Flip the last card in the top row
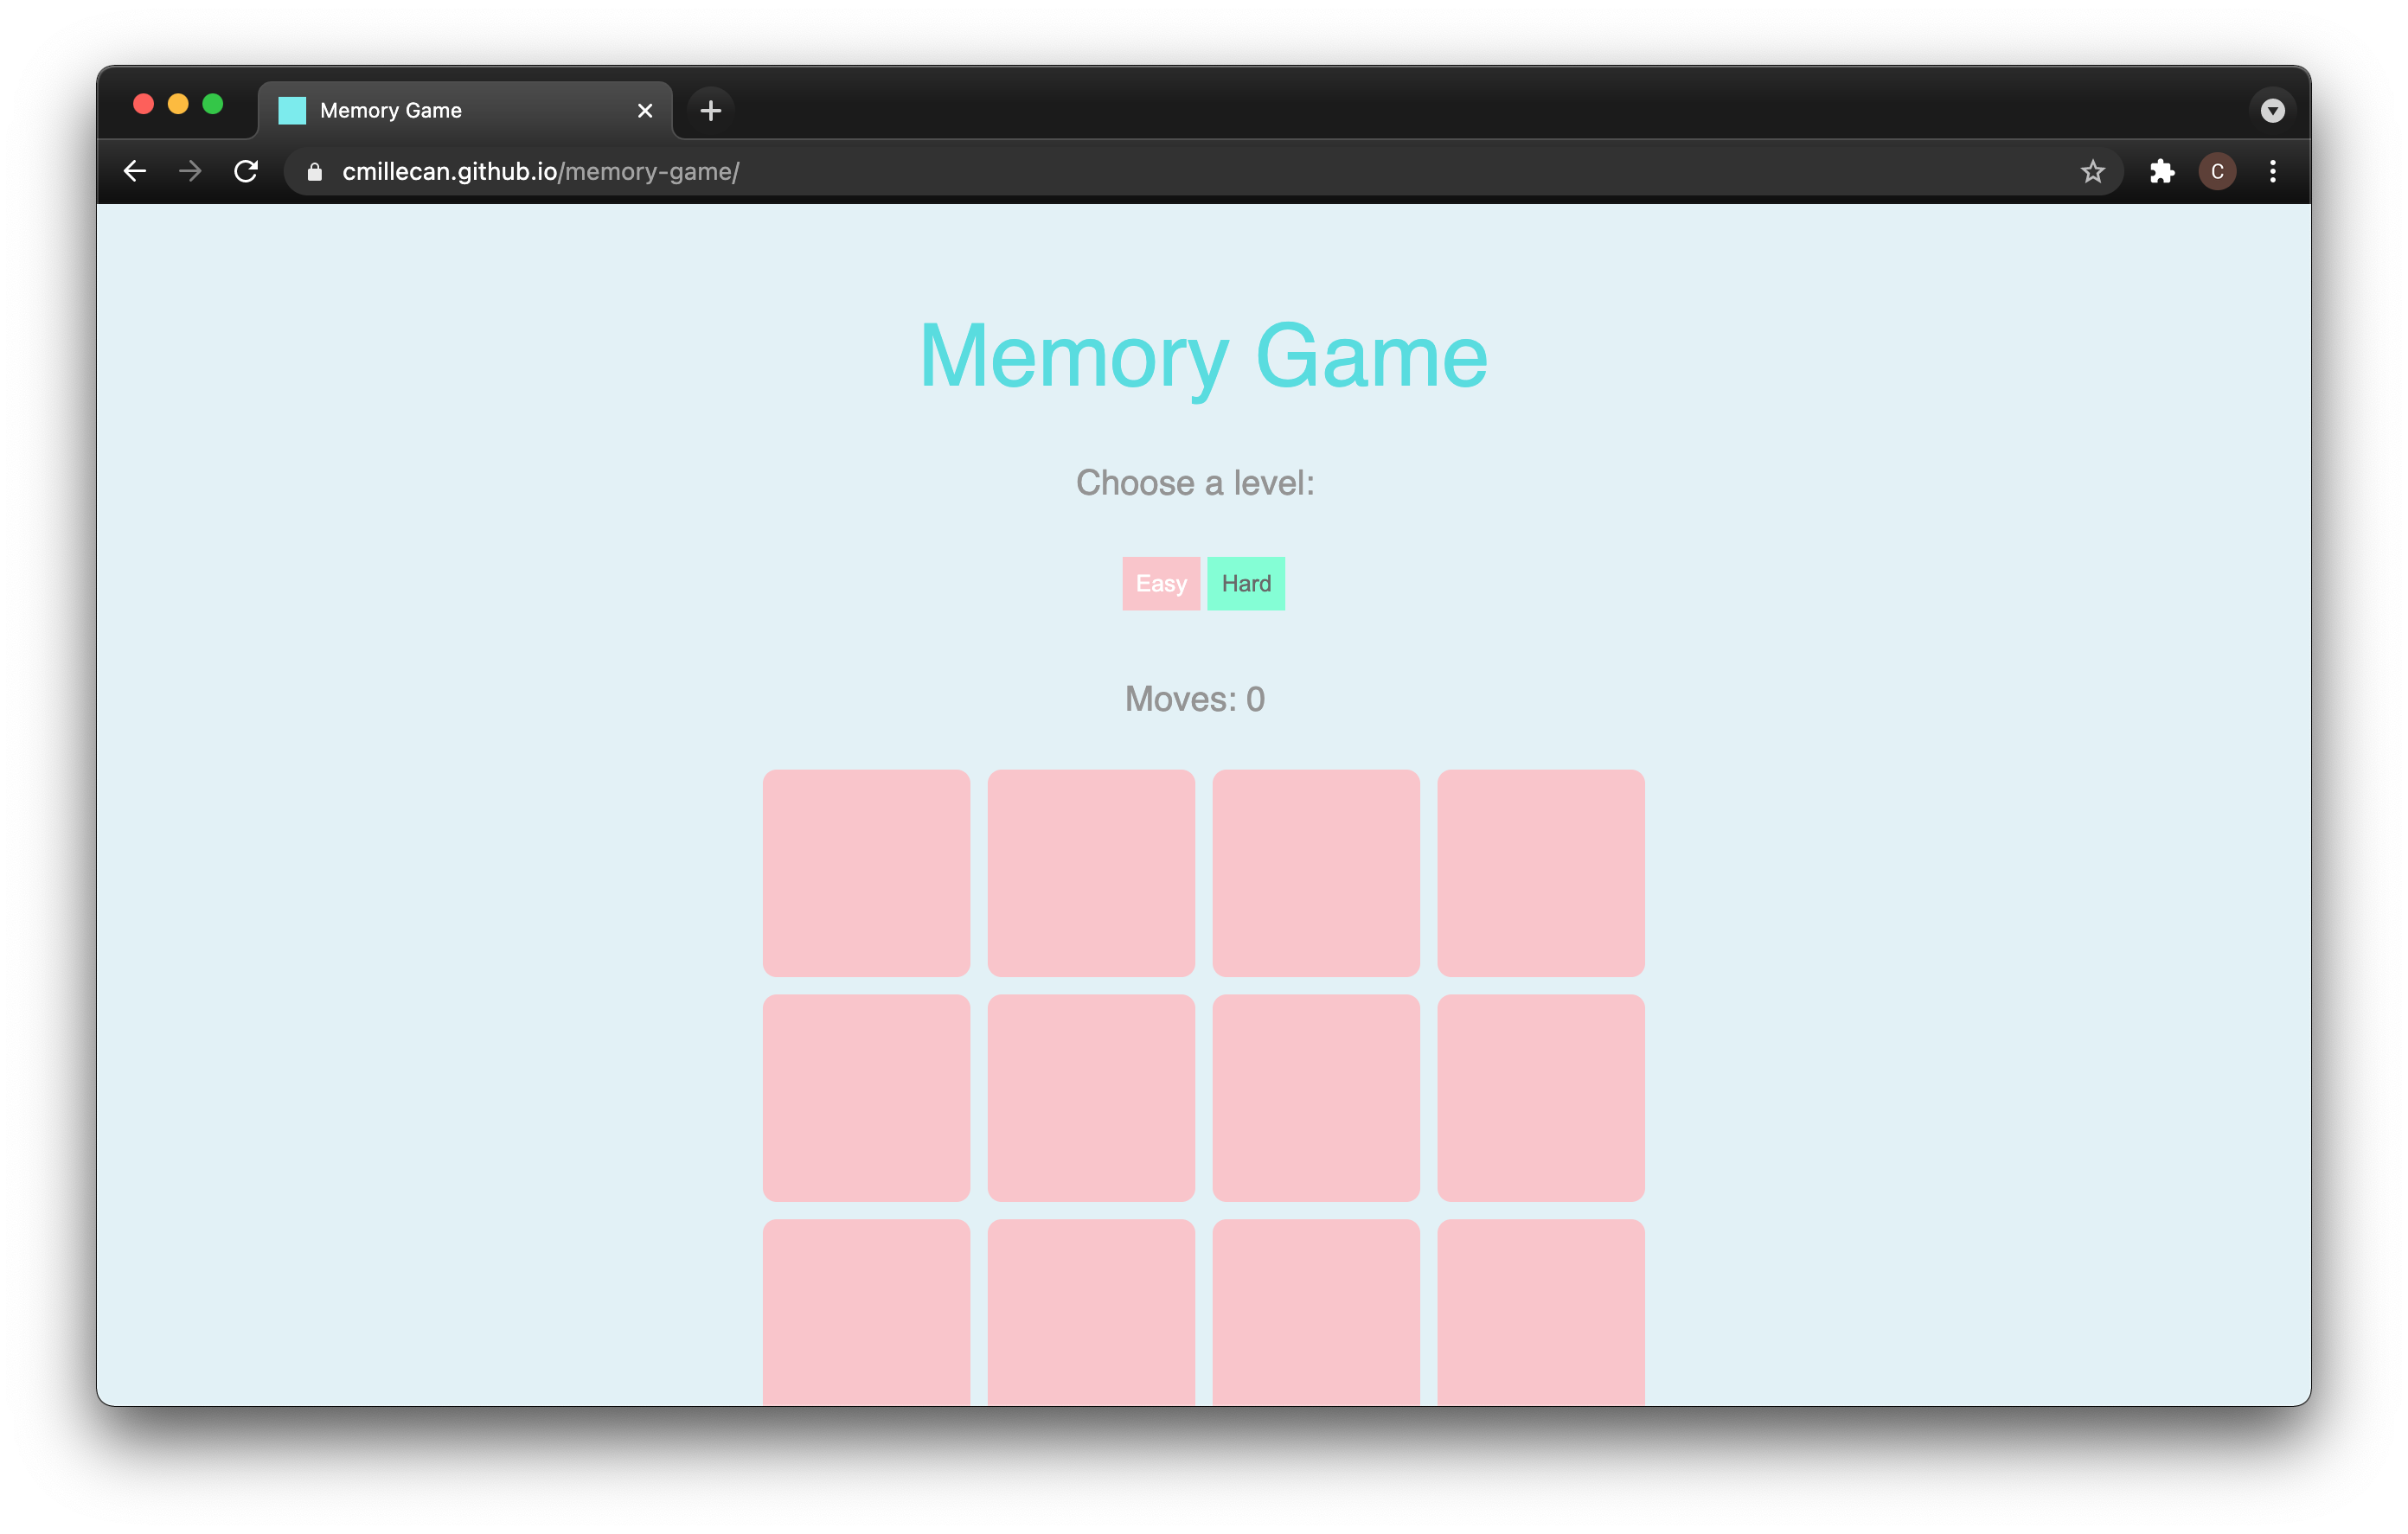Image resolution: width=2408 pixels, height=1534 pixels. coord(1540,872)
